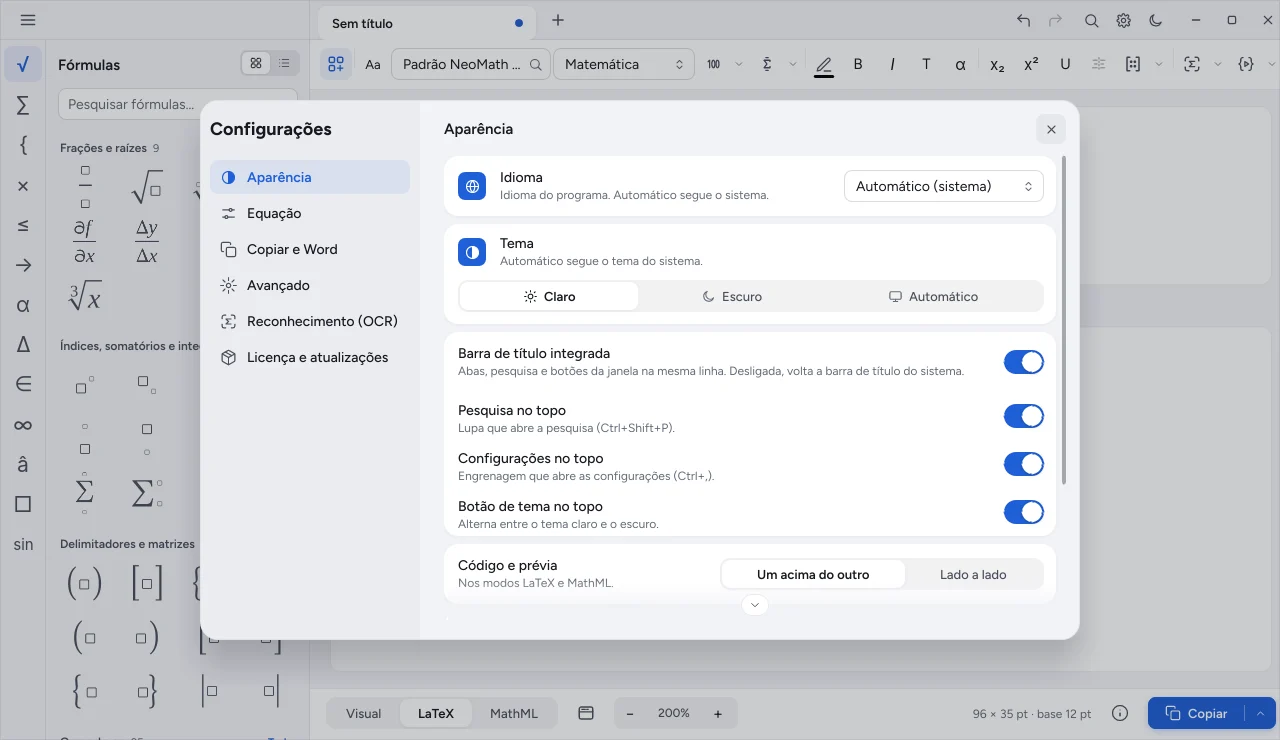Select the square root category icon in sidebar
1280x740 pixels.
(23, 65)
